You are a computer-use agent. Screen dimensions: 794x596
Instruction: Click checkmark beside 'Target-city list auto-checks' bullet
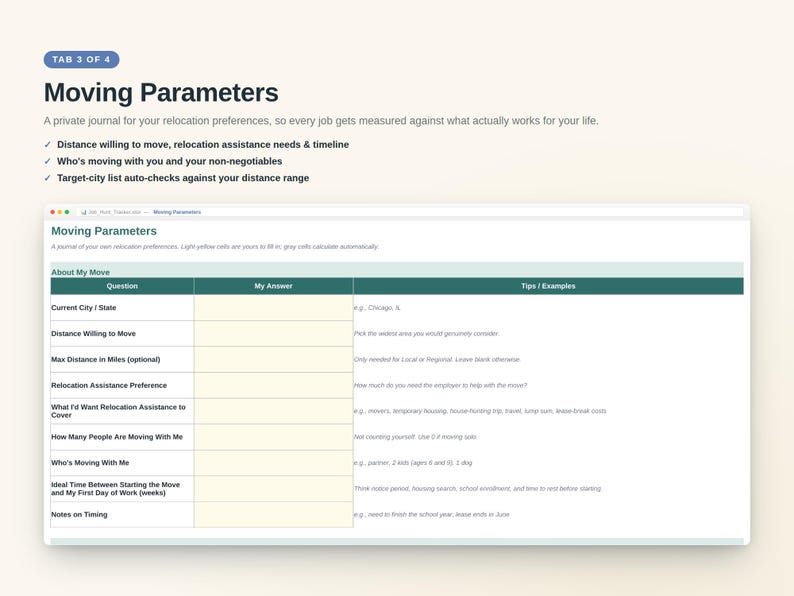pyautogui.click(x=48, y=178)
